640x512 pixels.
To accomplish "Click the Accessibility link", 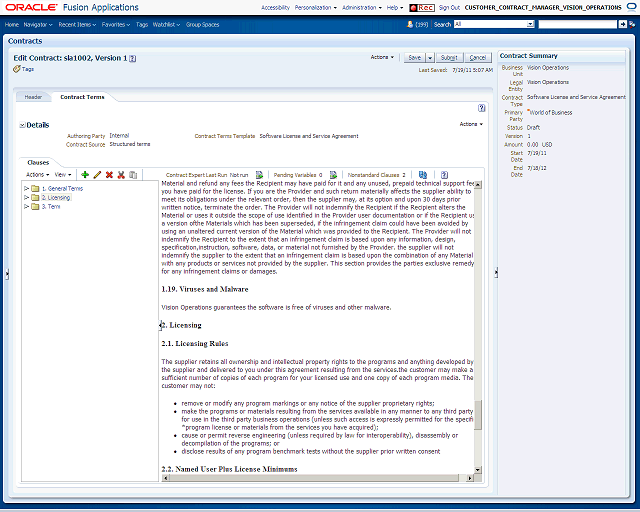I will (276, 7).
